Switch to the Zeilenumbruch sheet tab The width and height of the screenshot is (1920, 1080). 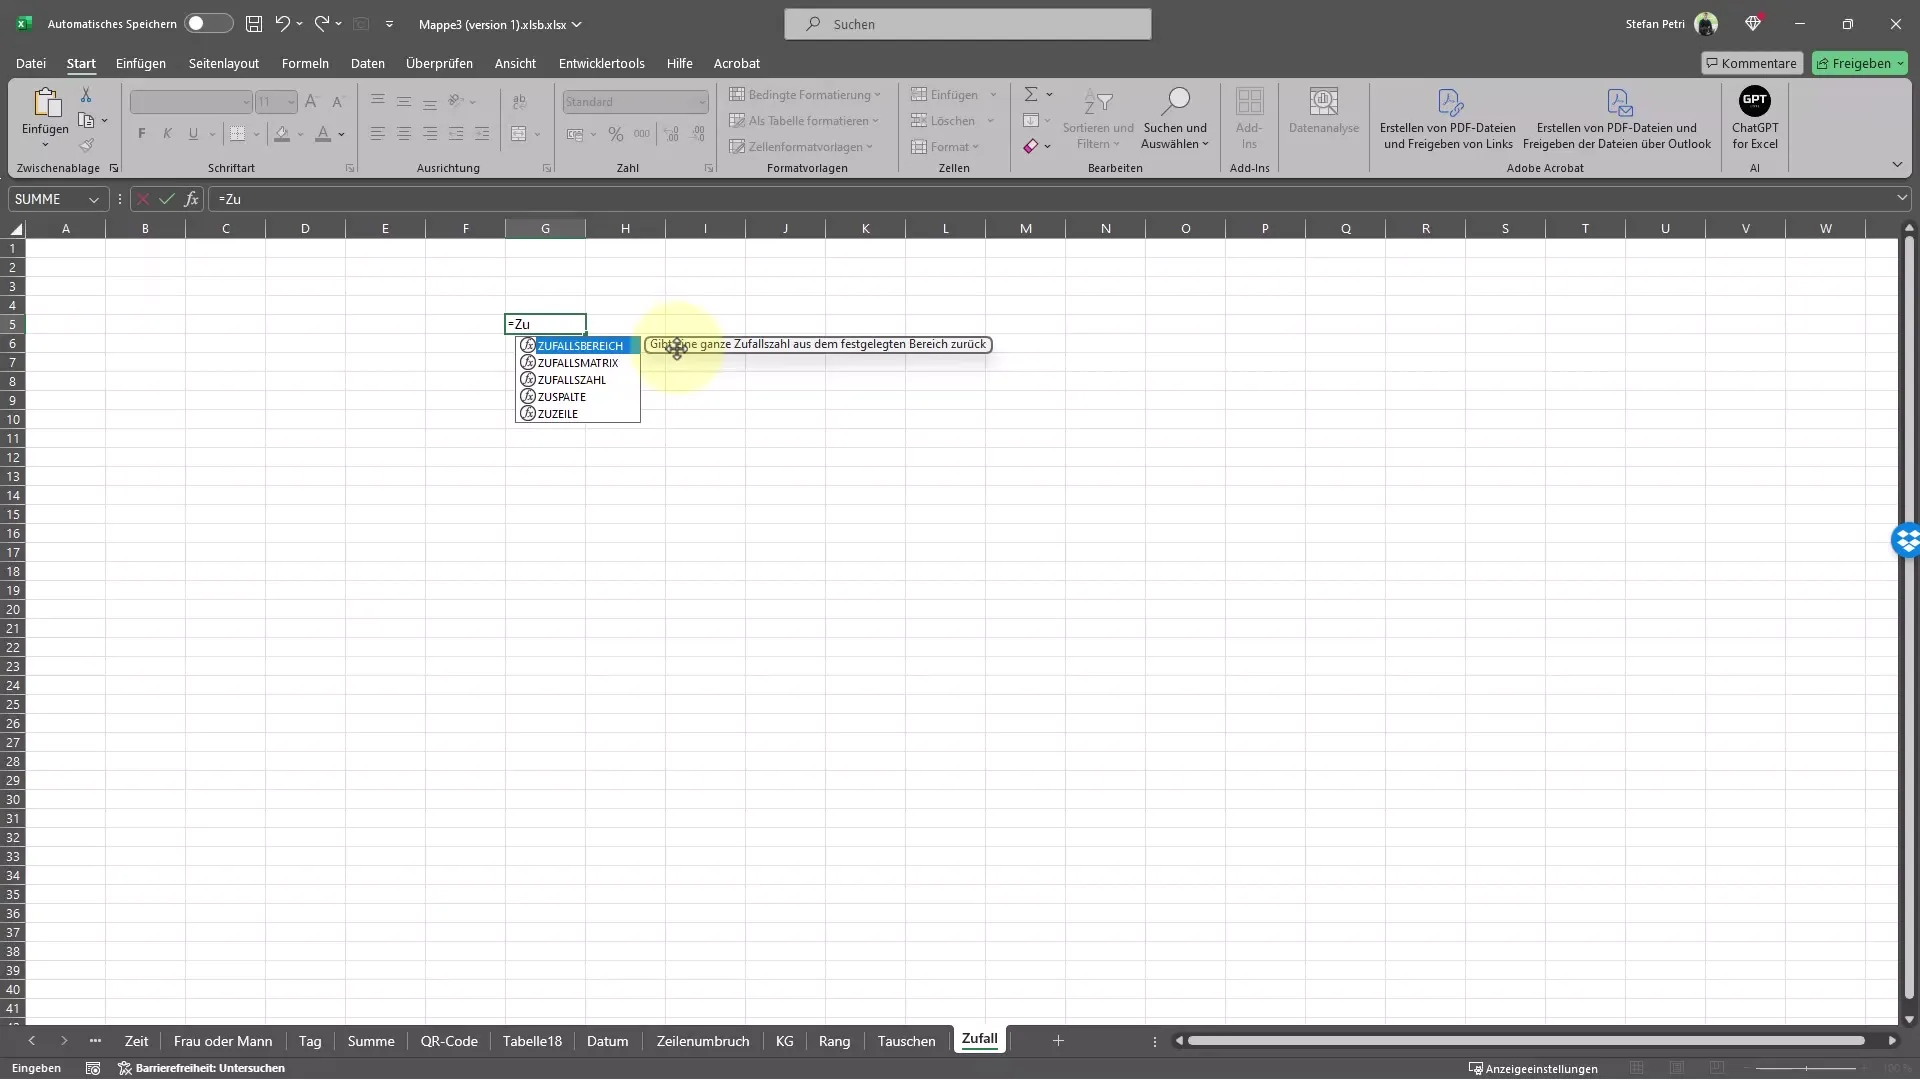click(x=703, y=1041)
